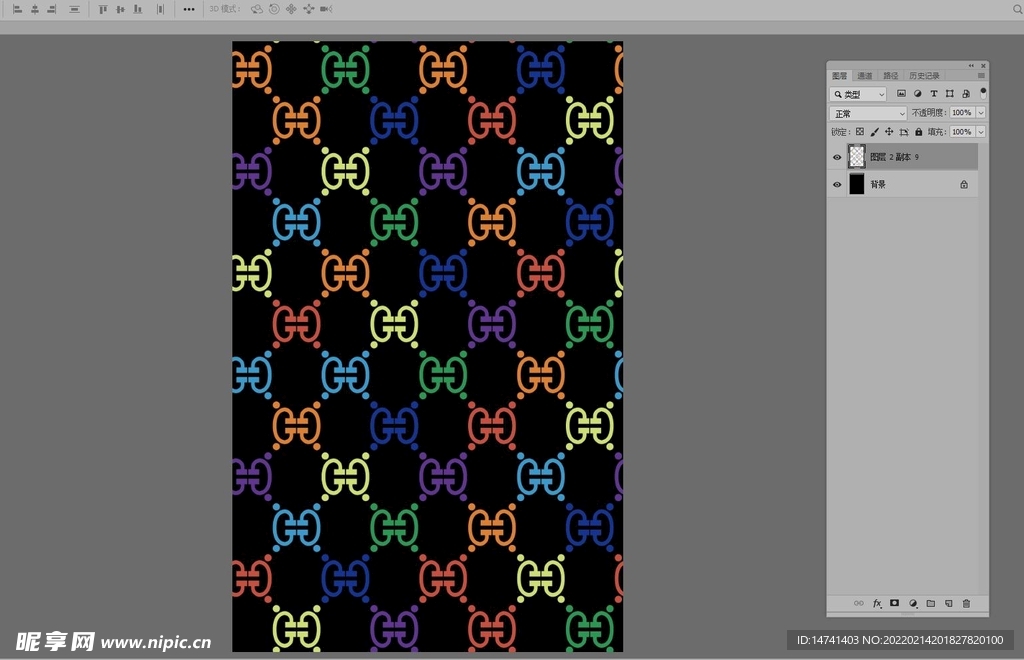Select the 3D pan camera icon

pos(291,9)
